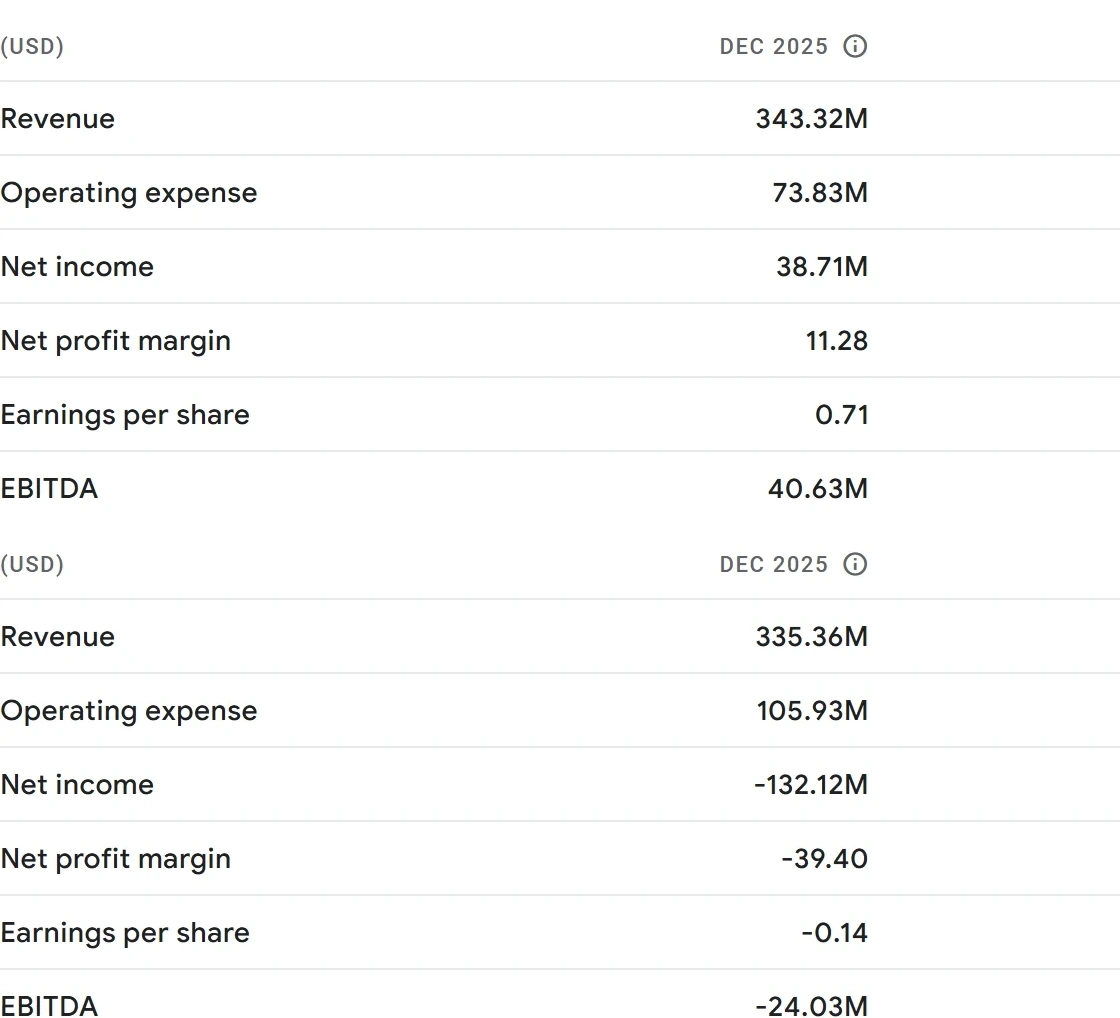Click the Revenue value 335.36M
Screen dimensions: 1120x1018
point(812,637)
